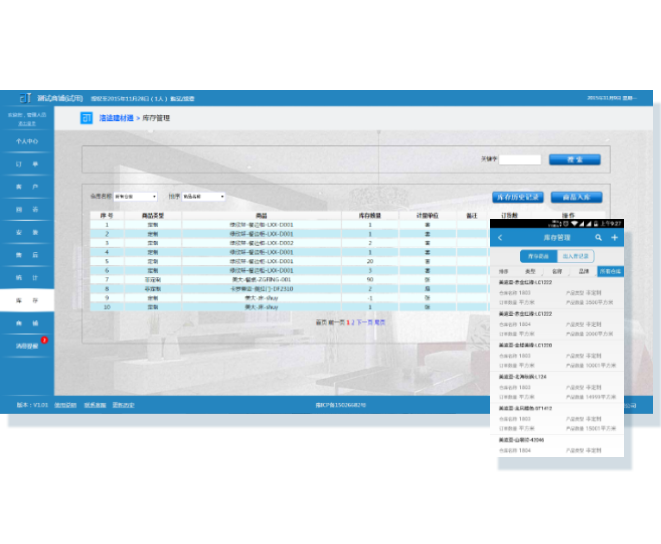Click the quantity cell showing -1
The image size is (661, 544).
tap(370, 298)
